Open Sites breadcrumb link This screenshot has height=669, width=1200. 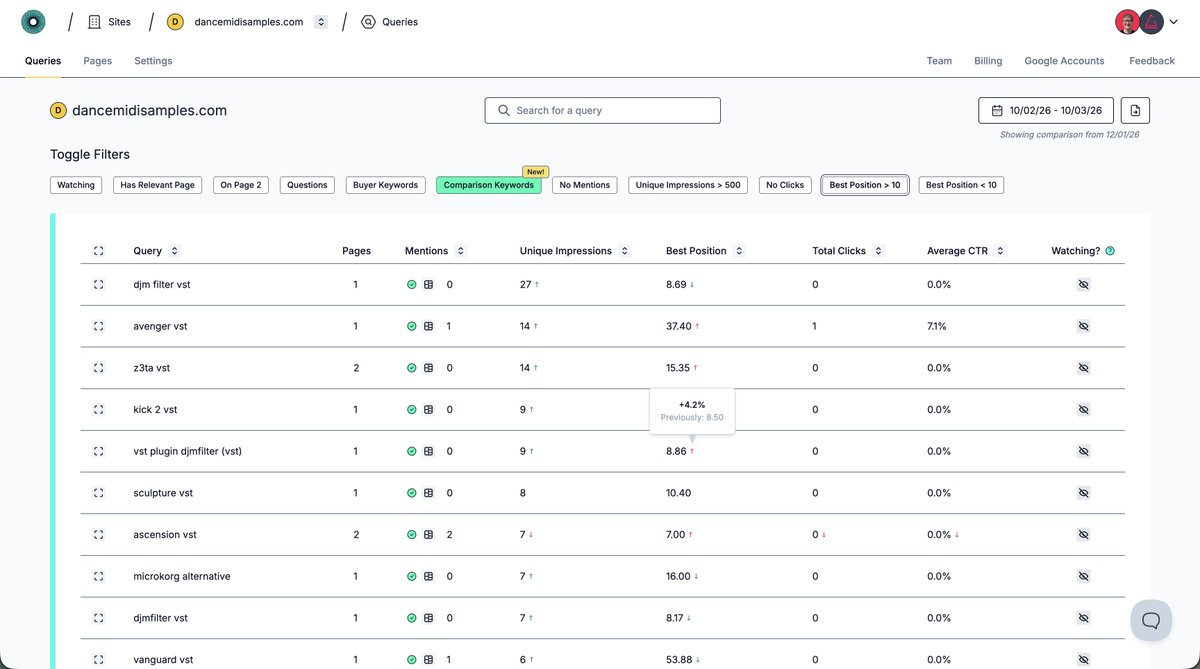(x=109, y=22)
